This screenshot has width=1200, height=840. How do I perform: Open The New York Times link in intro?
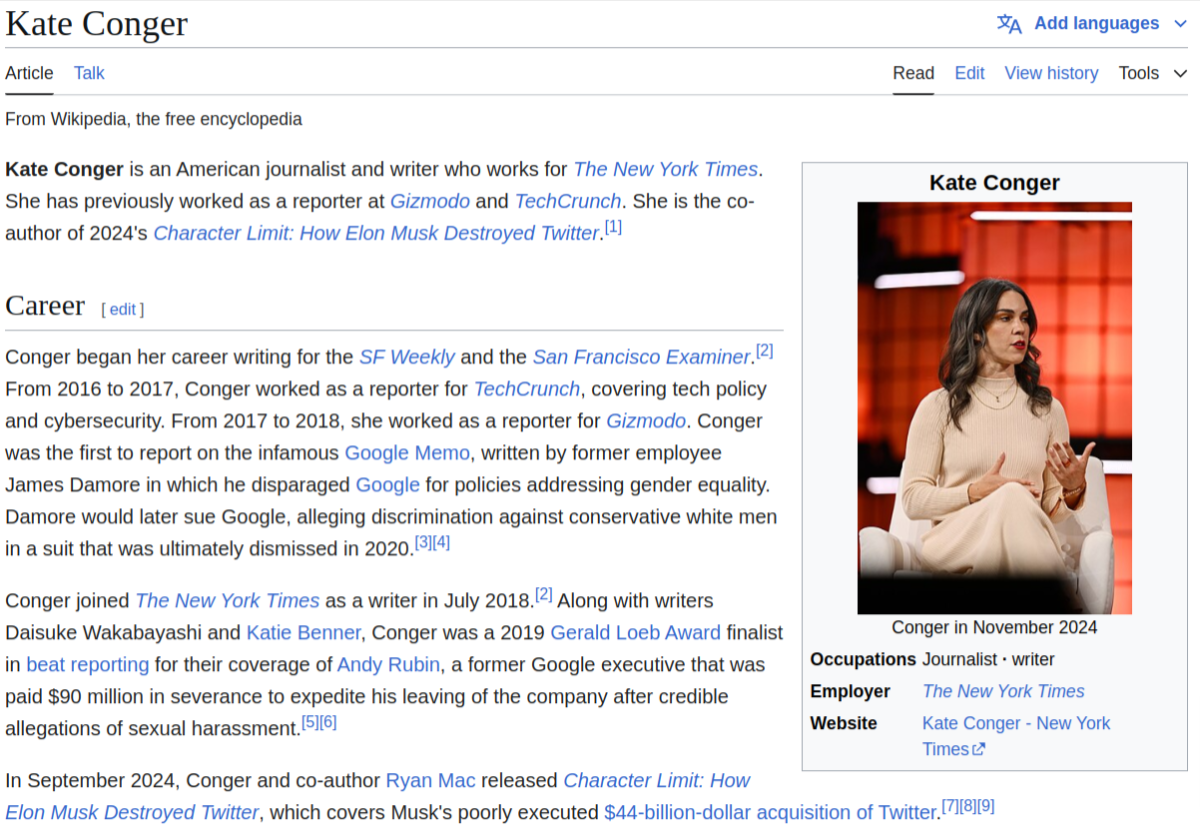pyautogui.click(x=666, y=169)
